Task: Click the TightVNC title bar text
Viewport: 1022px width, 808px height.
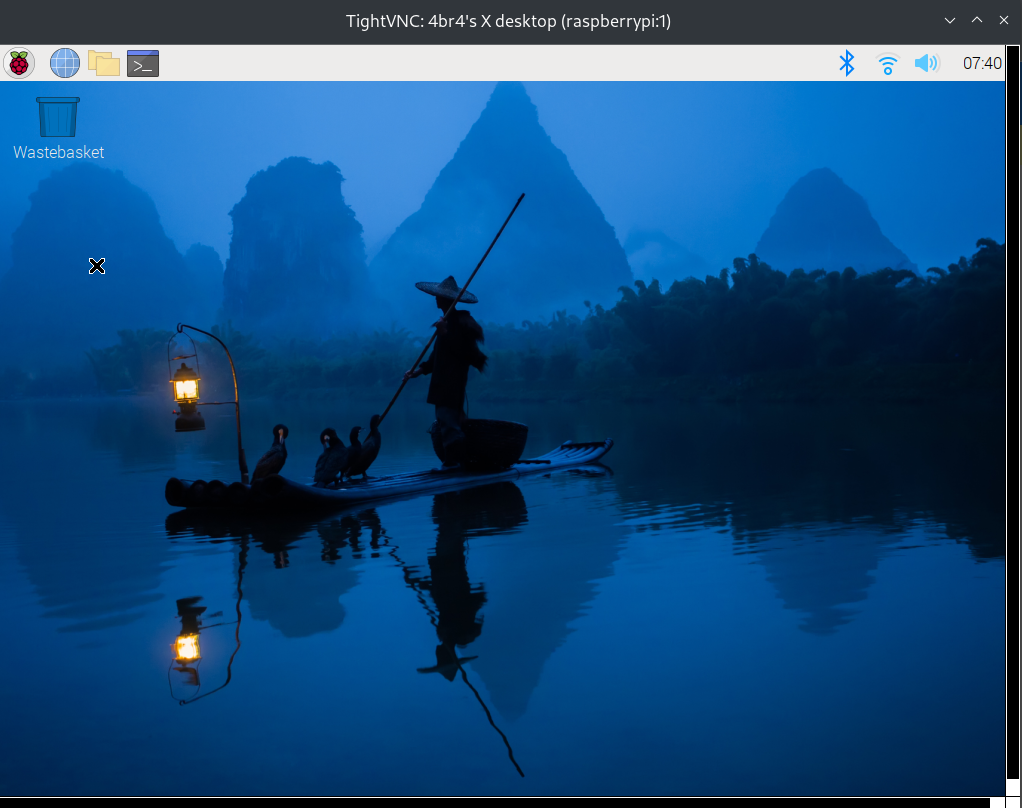Action: (509, 20)
